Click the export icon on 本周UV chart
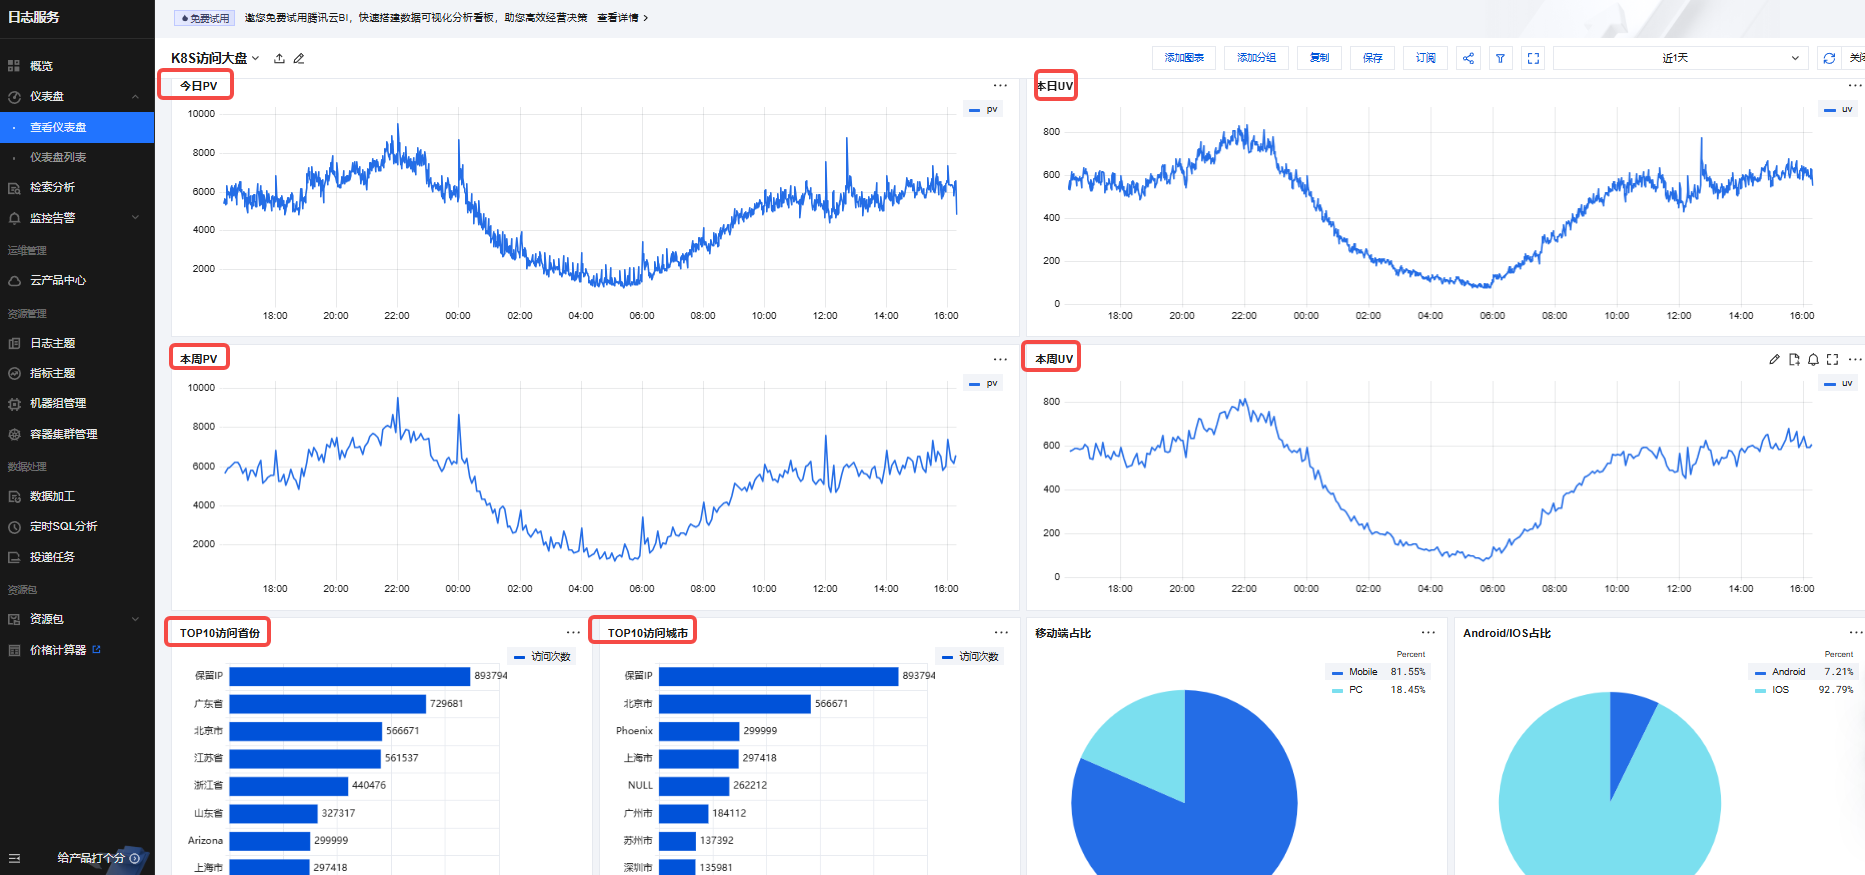 [x=1794, y=359]
